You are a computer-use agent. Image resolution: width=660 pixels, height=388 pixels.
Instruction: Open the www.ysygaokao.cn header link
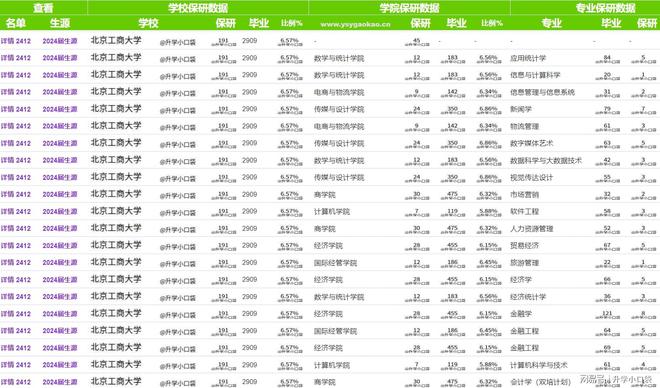pyautogui.click(x=355, y=24)
